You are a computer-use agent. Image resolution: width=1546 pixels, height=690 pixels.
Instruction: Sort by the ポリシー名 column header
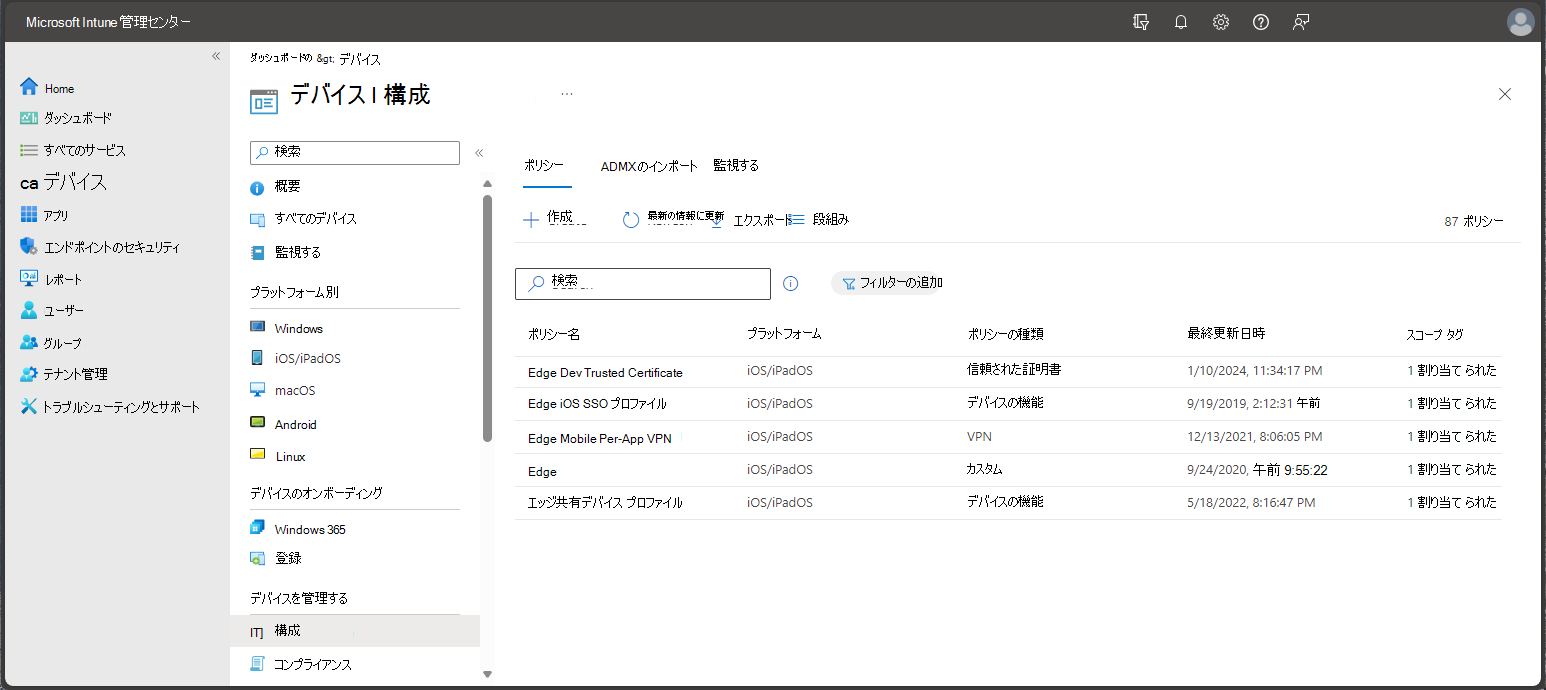pos(553,334)
